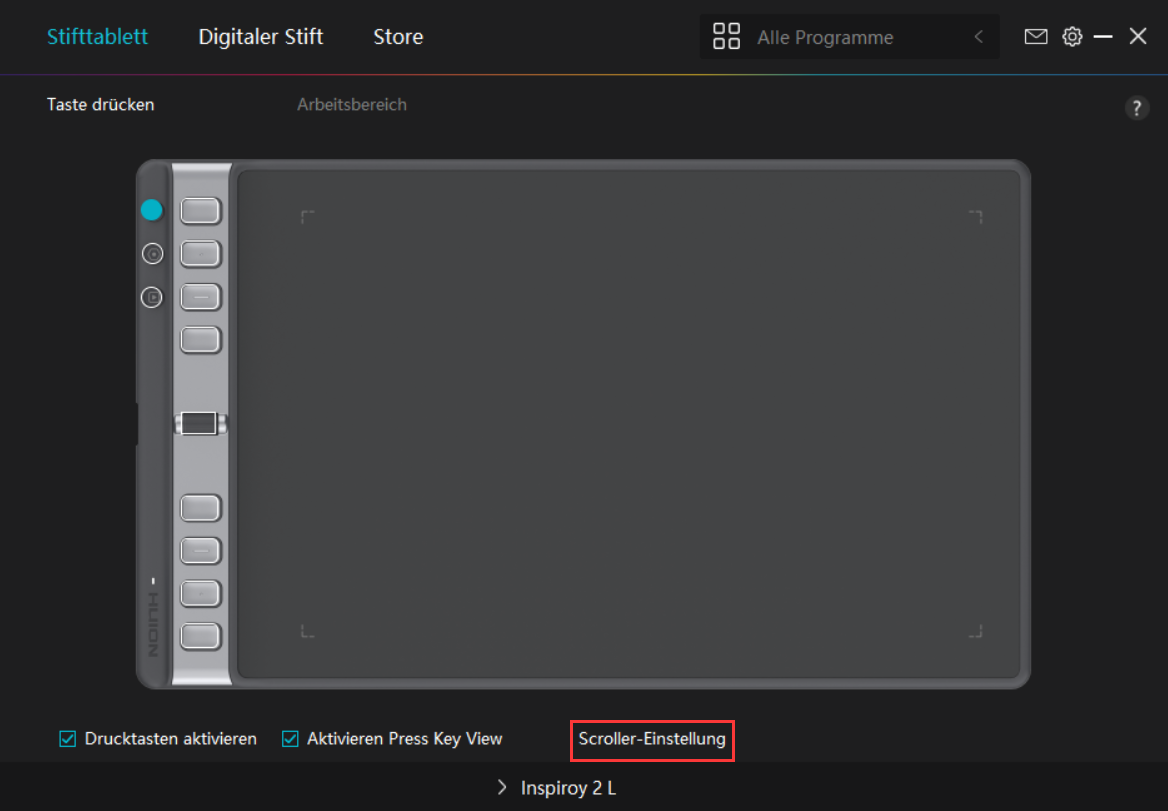This screenshot has width=1168, height=811.
Task: Open the settings gear icon
Action: coord(1072,37)
